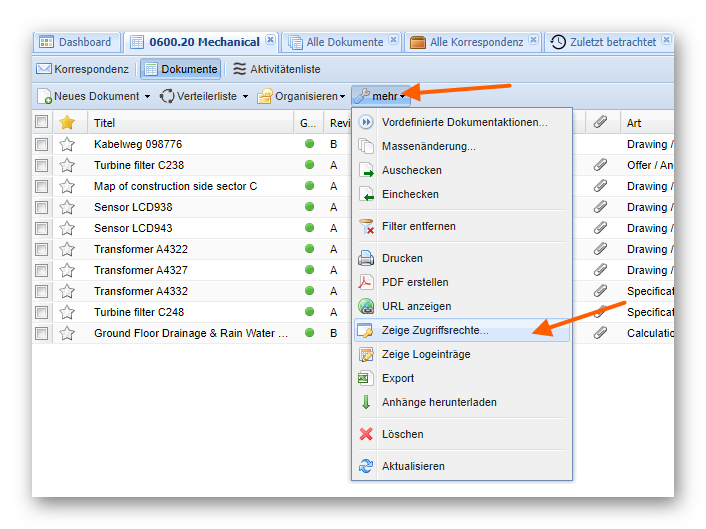Click the Aktualisieren refresh icon
The image size is (706, 529).
pos(366,466)
